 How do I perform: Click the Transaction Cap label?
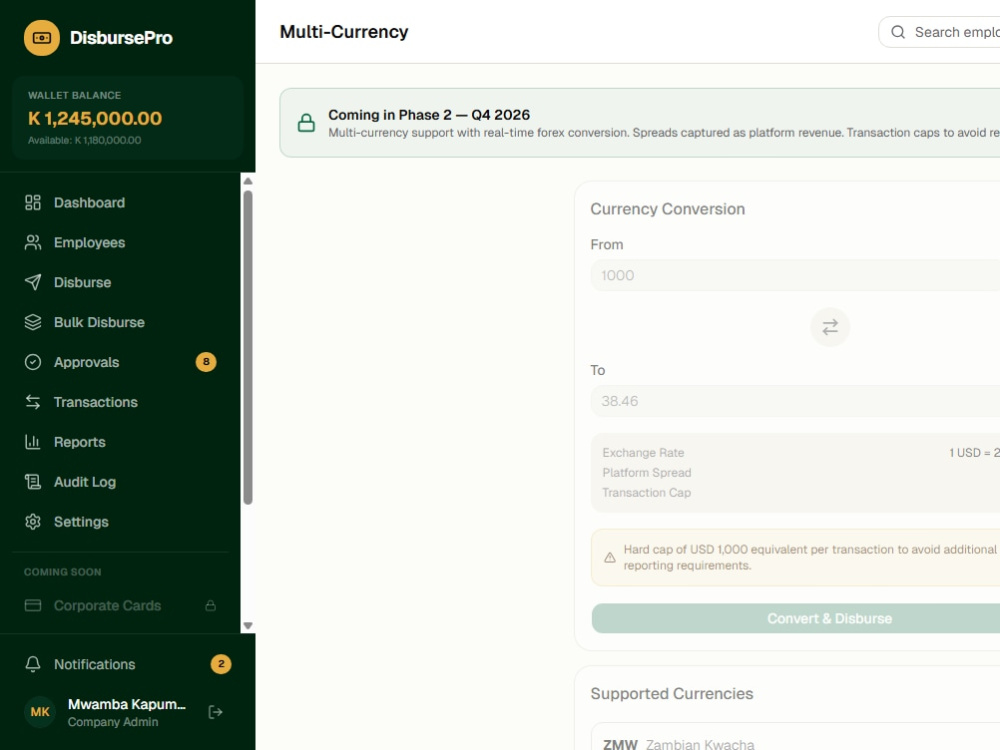pyautogui.click(x=647, y=492)
